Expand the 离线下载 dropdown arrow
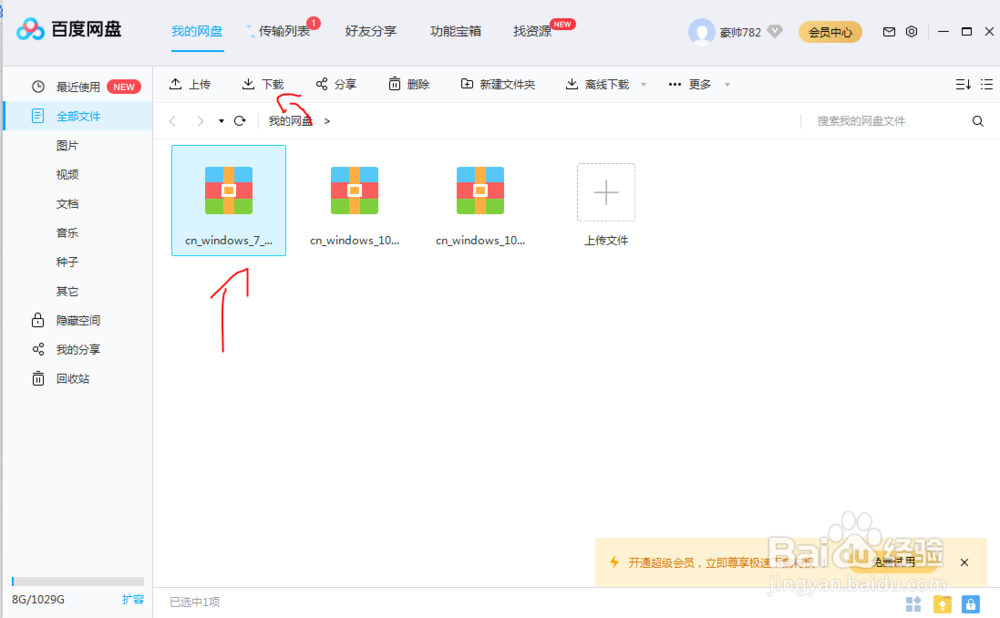The image size is (1000, 618). click(643, 84)
